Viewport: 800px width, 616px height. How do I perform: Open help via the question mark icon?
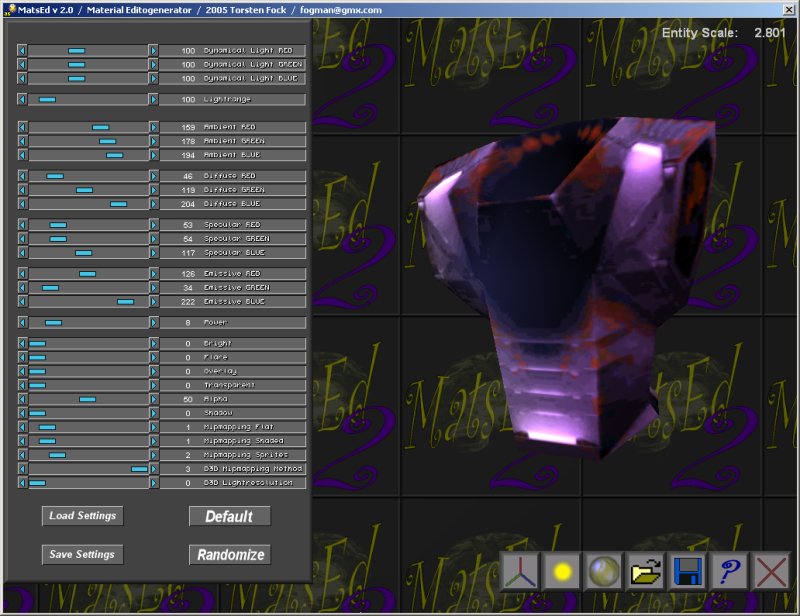[x=730, y=571]
